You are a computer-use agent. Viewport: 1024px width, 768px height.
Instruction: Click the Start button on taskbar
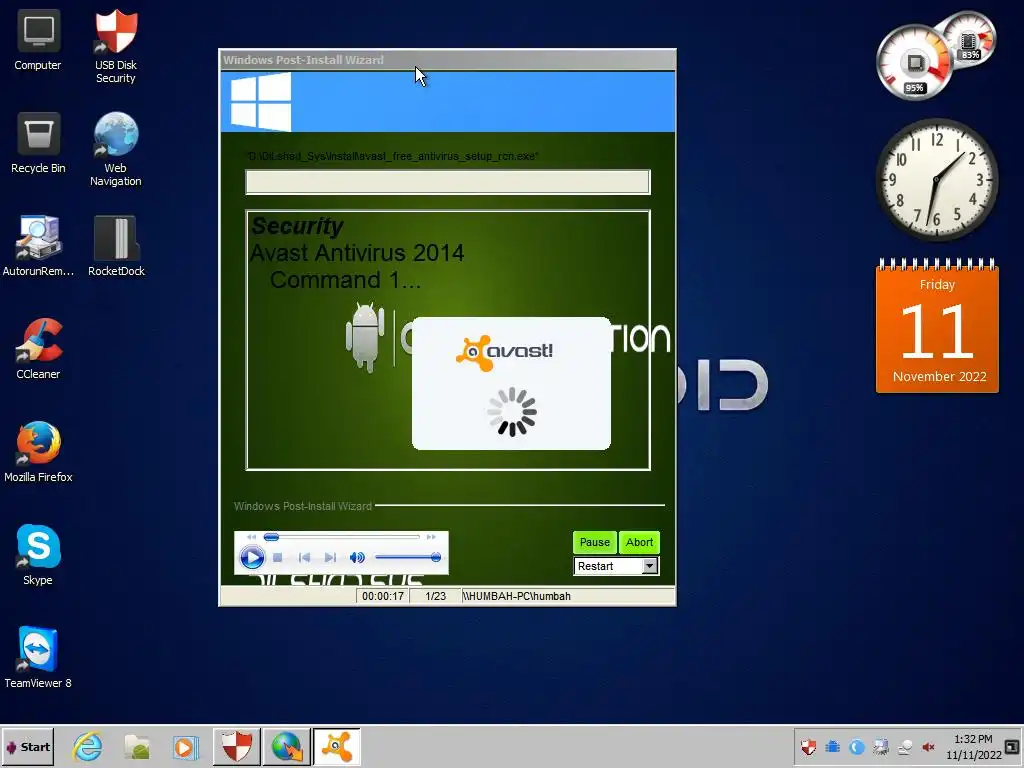coord(28,747)
